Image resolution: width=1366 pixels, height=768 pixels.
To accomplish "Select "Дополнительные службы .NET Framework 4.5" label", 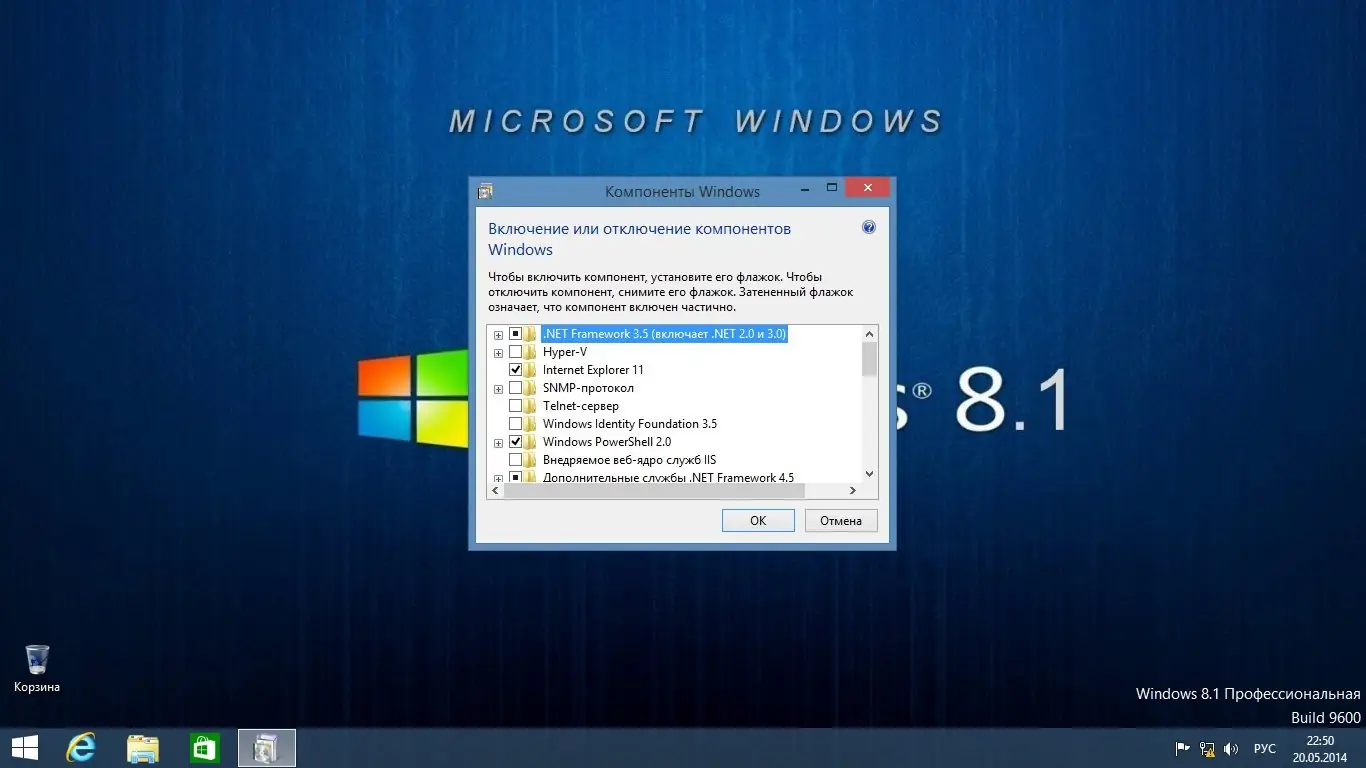I will (668, 478).
